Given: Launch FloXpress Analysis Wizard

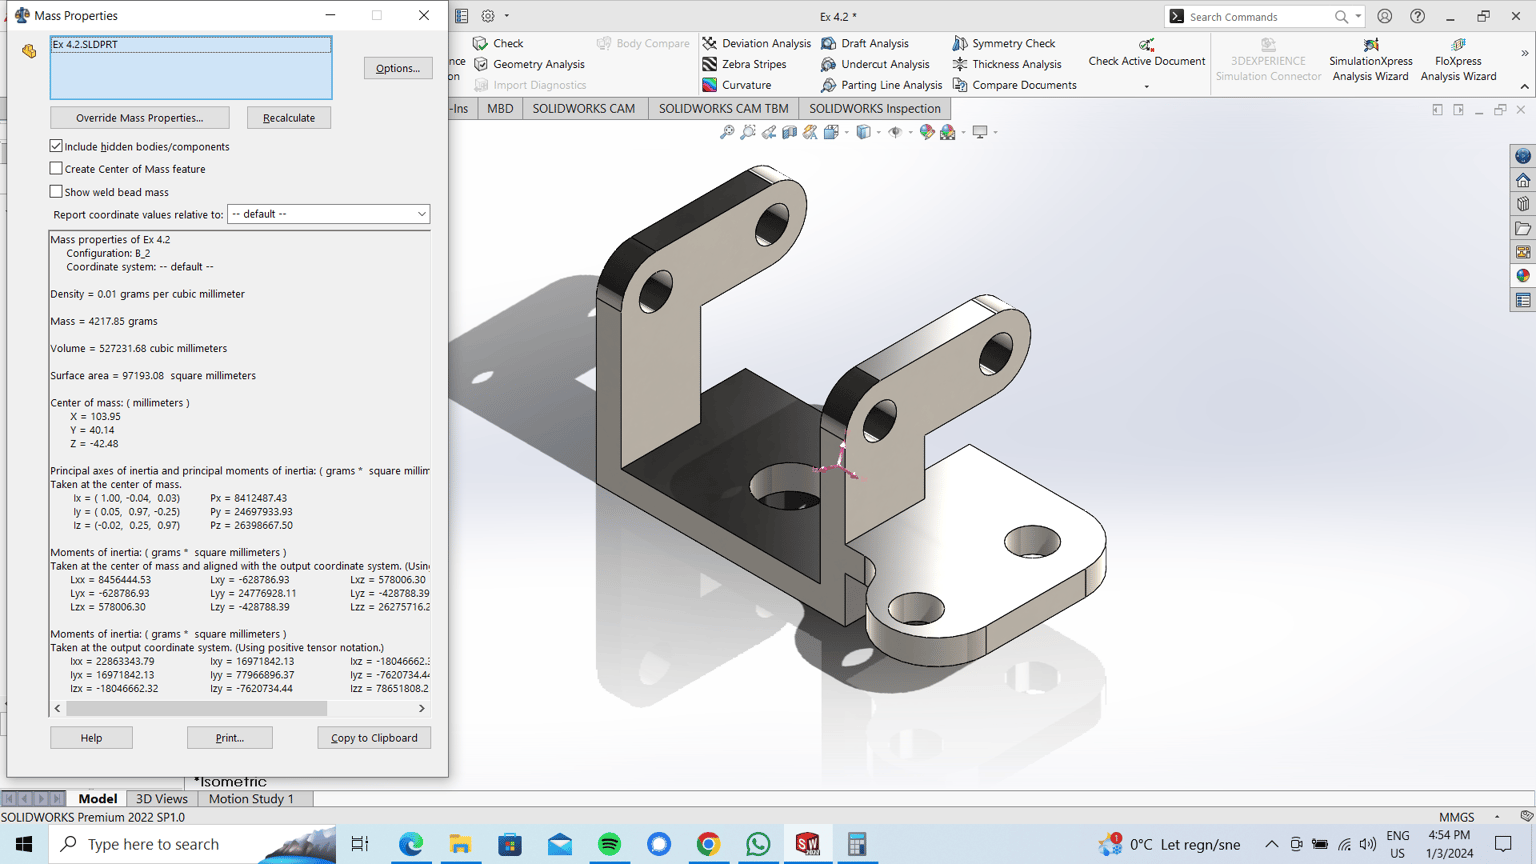Looking at the screenshot, I should pos(1458,60).
